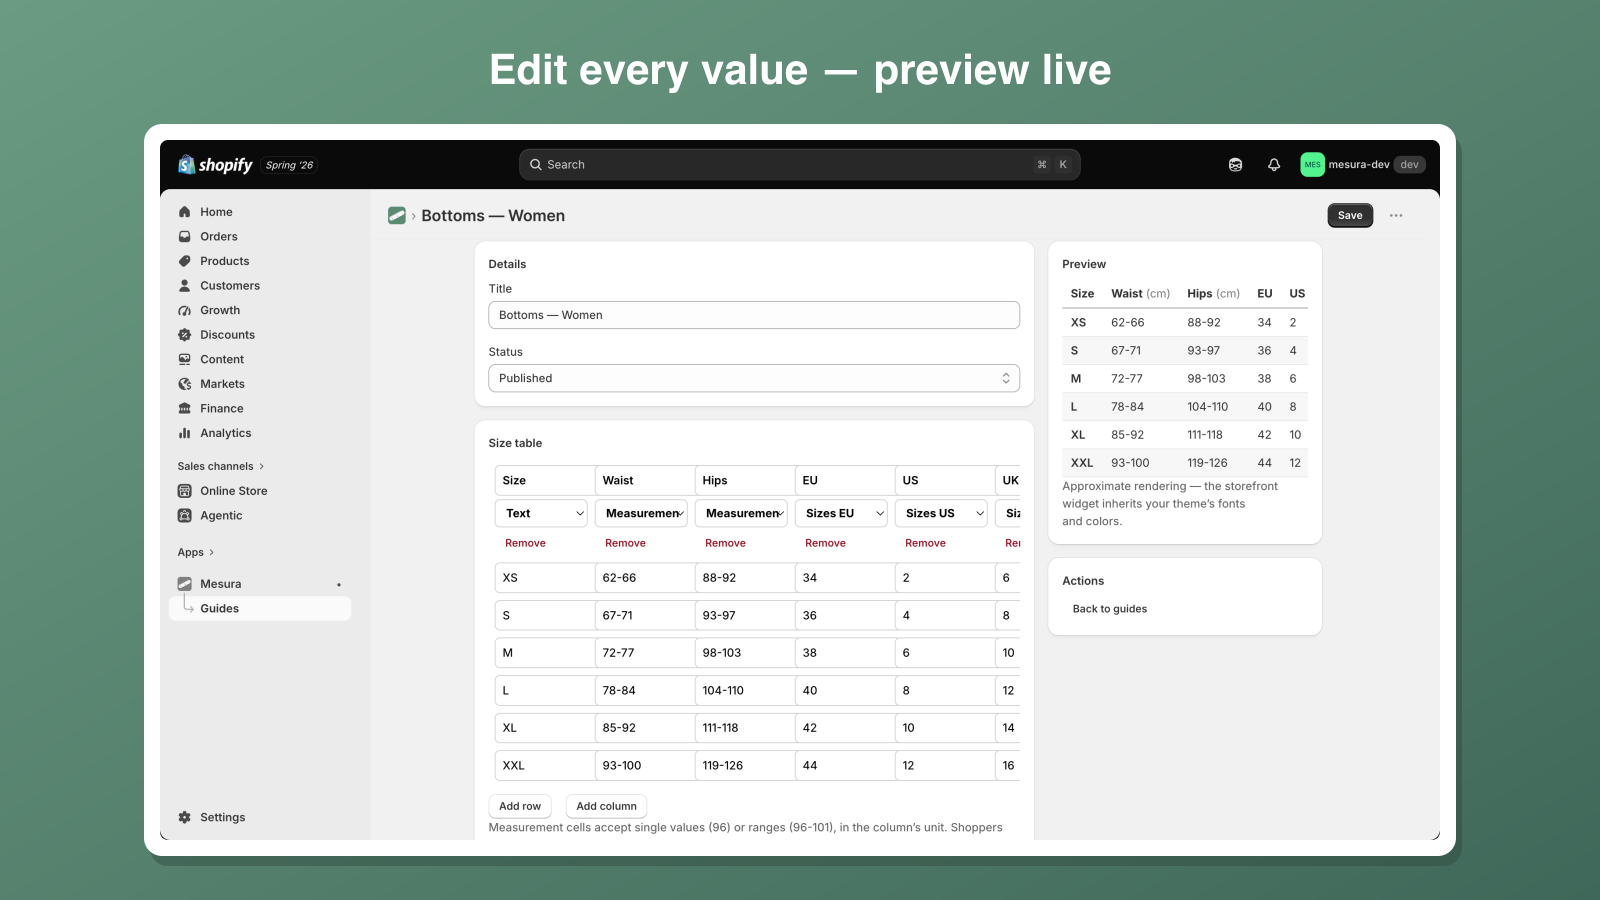
Task: Open the US column Sizes US dropdown
Action: (x=941, y=513)
